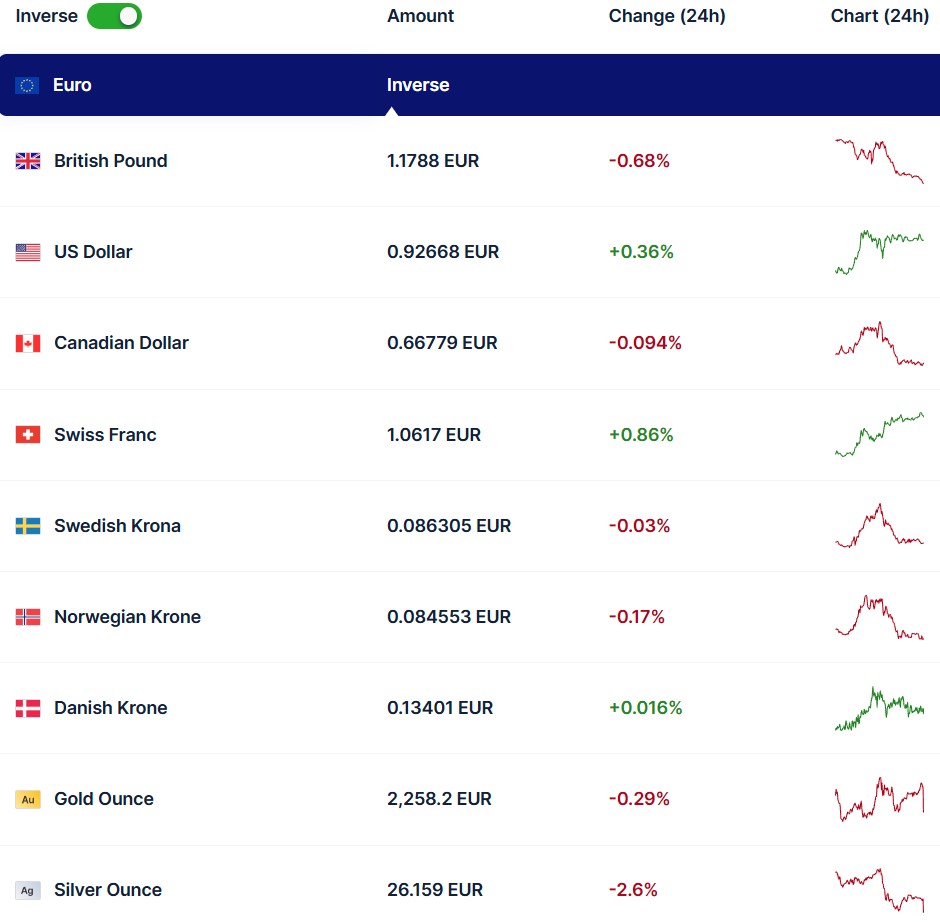View the Gold Ounce 24h chart
This screenshot has height=922, width=940.
[x=879, y=798]
